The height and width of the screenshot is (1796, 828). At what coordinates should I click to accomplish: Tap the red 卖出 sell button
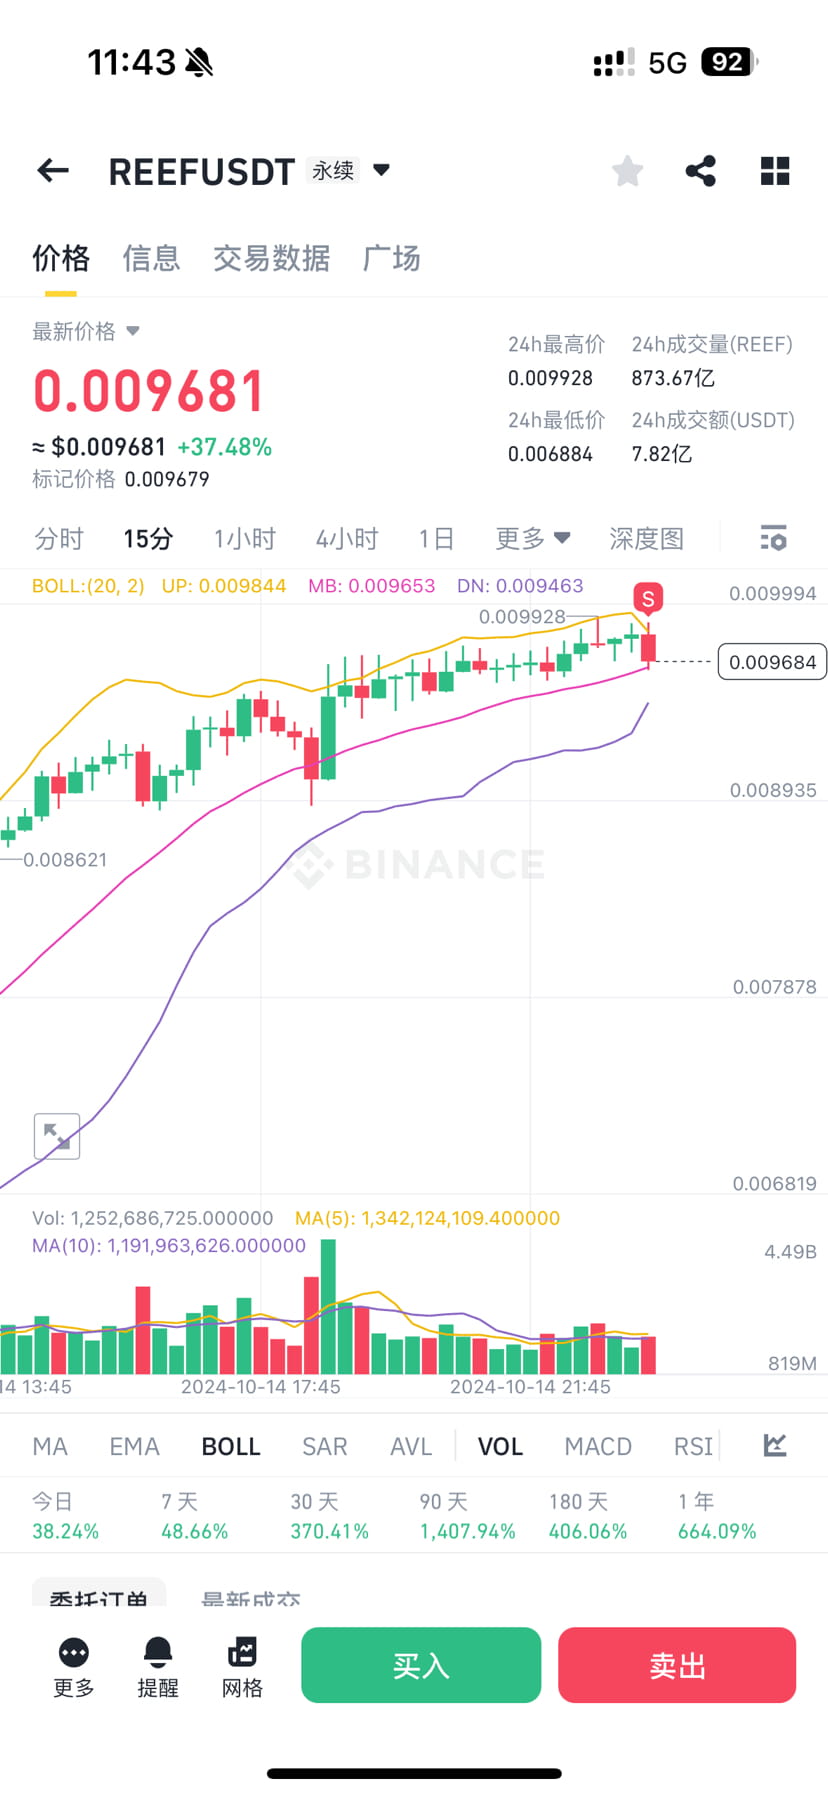[677, 1665]
